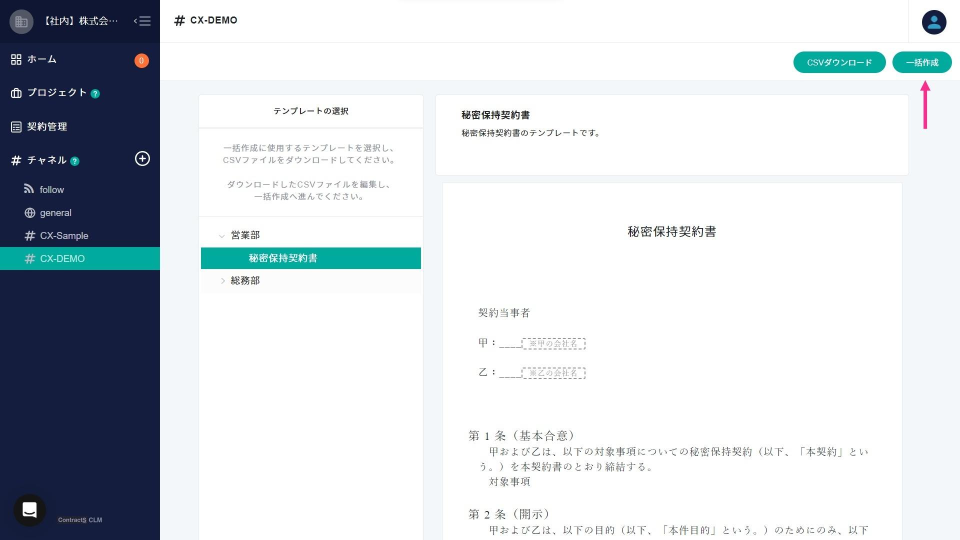This screenshot has height=540, width=960.
Task: Open the general channel
Action: tap(55, 212)
